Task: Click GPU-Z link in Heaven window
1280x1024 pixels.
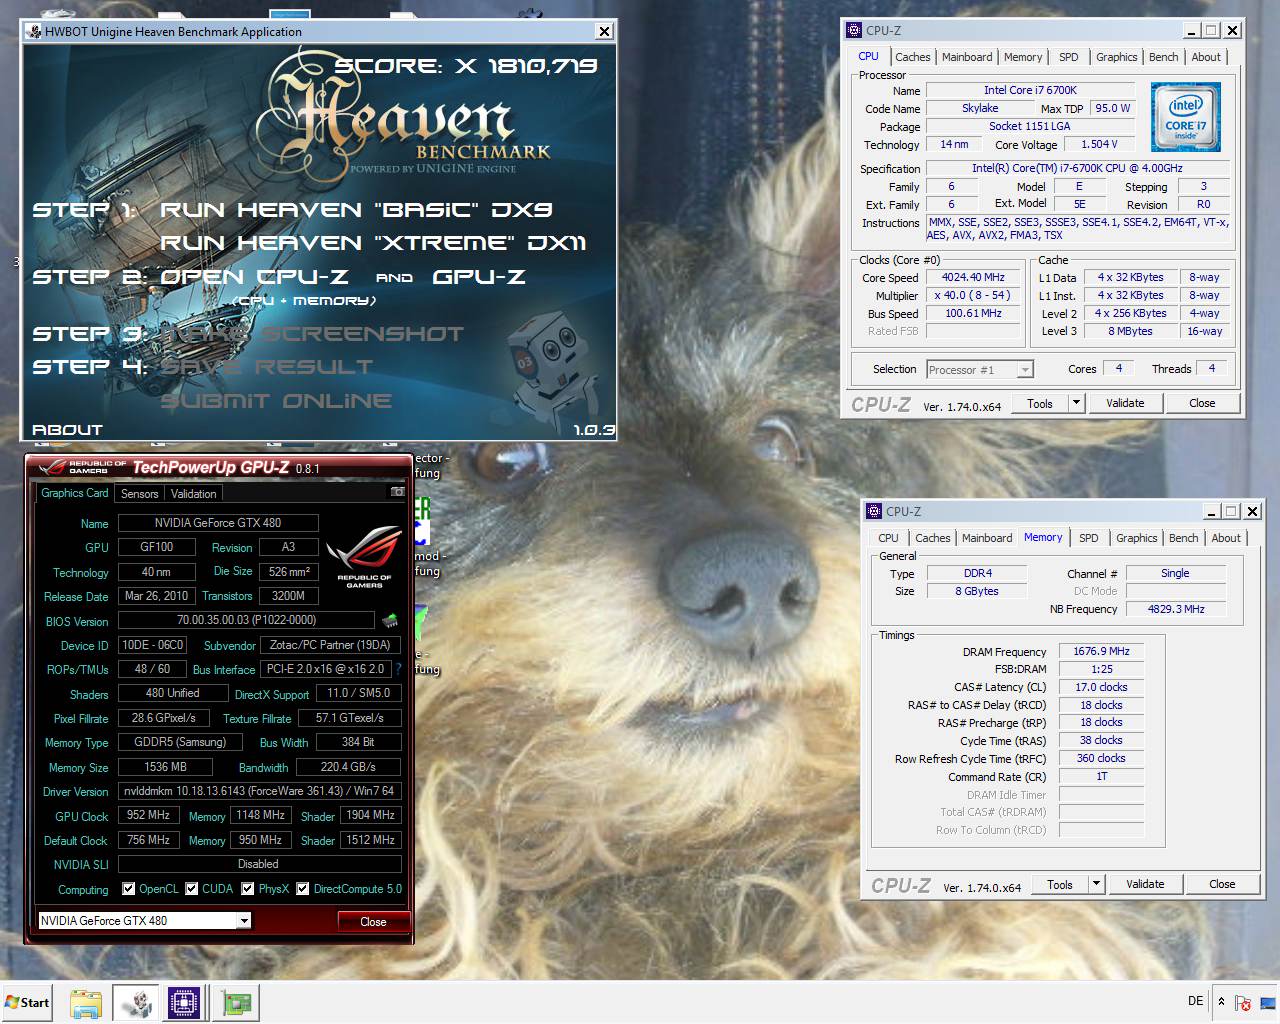Action: (x=479, y=277)
